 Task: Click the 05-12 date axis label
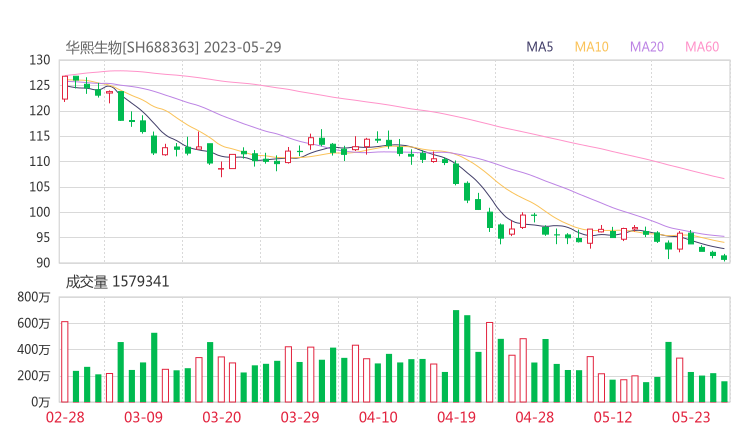point(613,417)
